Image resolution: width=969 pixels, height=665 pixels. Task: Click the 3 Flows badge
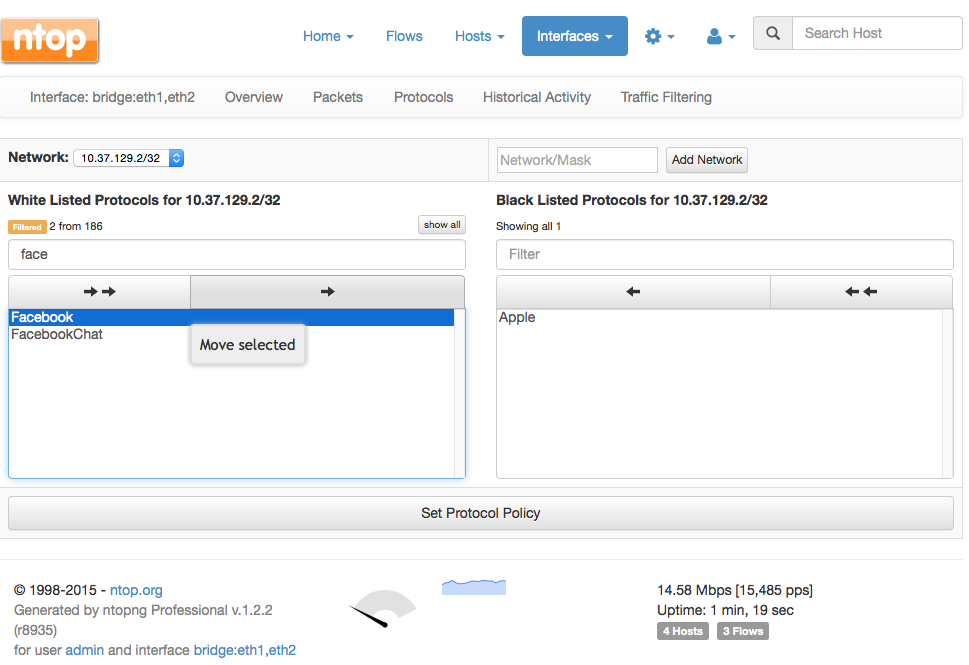(743, 631)
